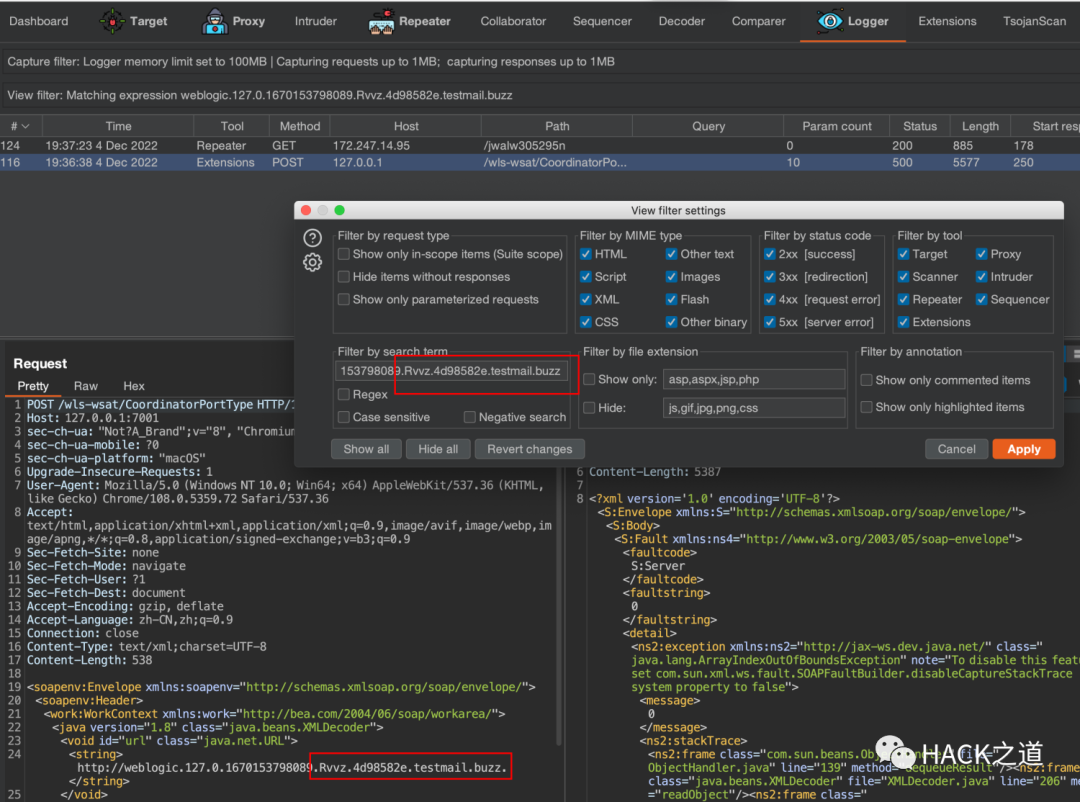Screen dimensions: 1080x802
Task: Click the Show all button
Action: tap(366, 449)
